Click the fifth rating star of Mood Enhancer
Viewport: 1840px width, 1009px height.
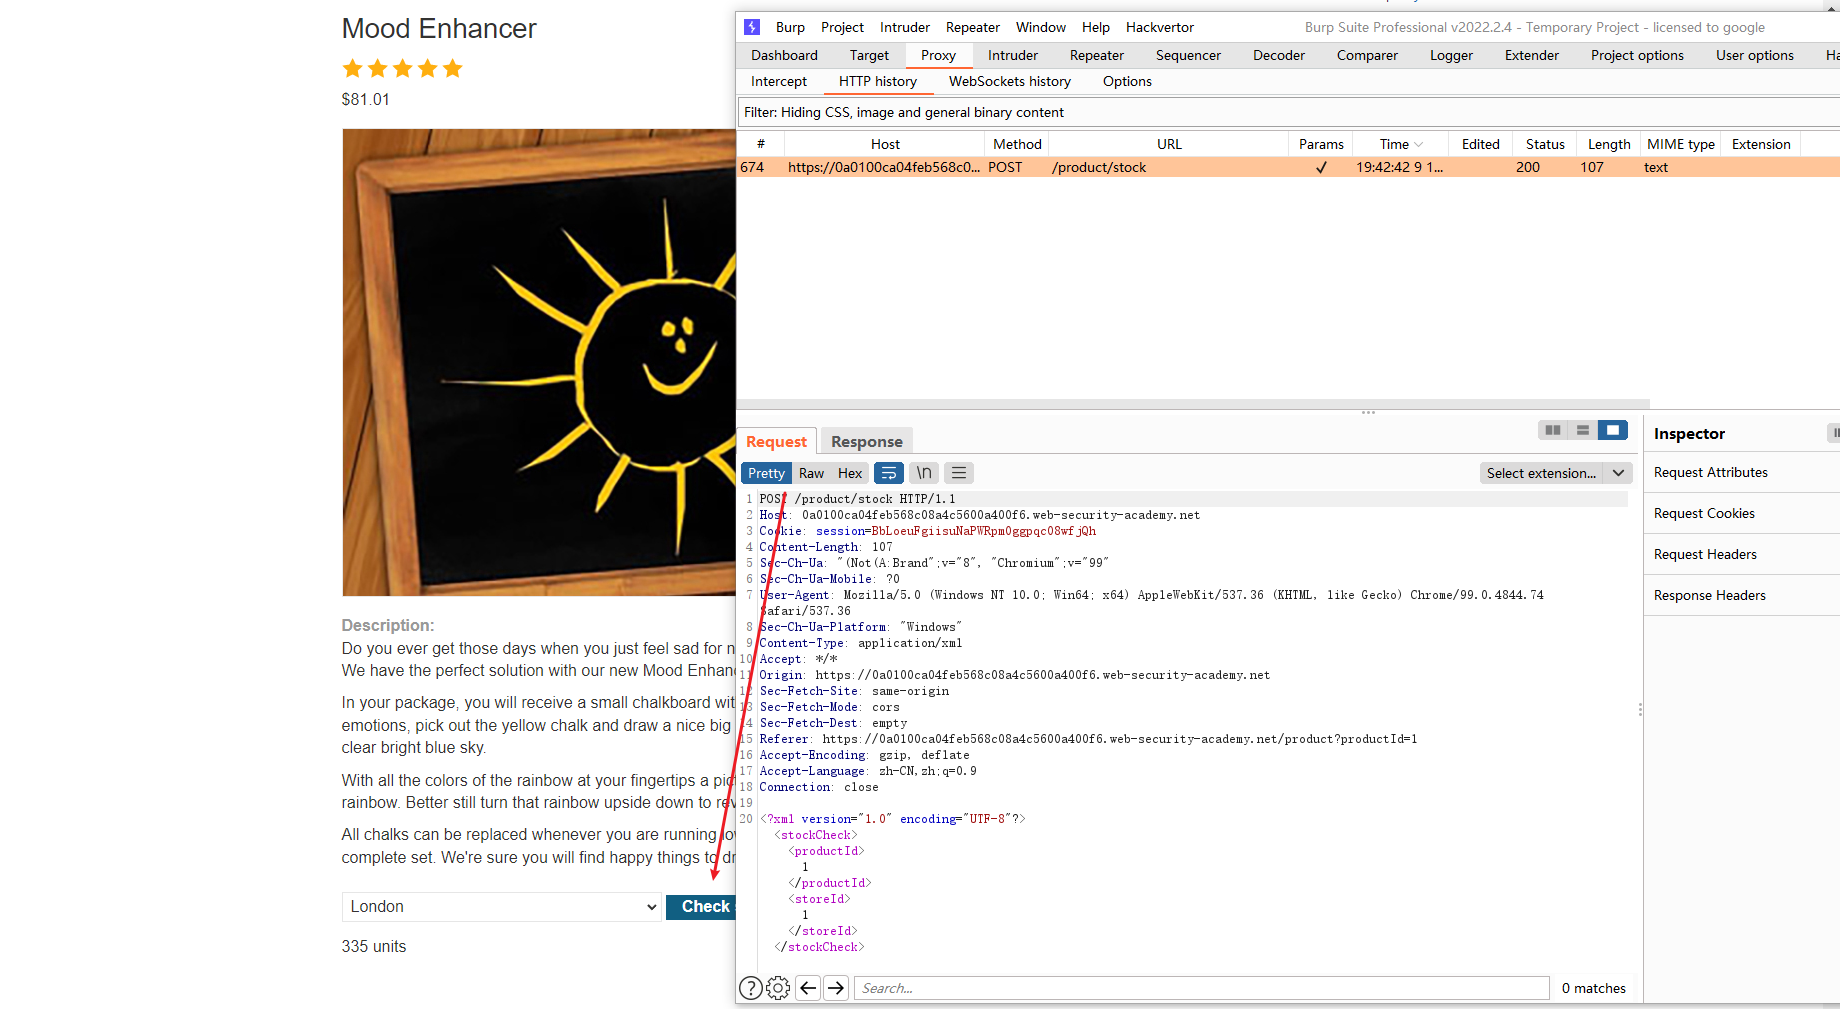(452, 68)
